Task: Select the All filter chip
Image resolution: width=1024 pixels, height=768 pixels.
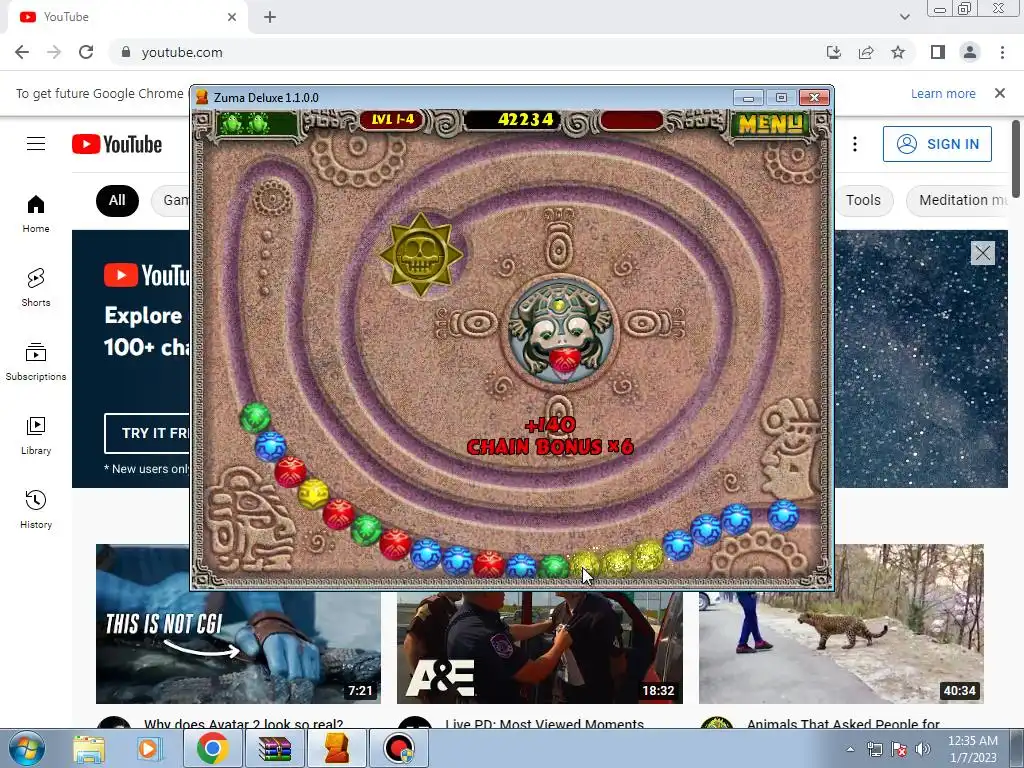Action: pos(117,200)
